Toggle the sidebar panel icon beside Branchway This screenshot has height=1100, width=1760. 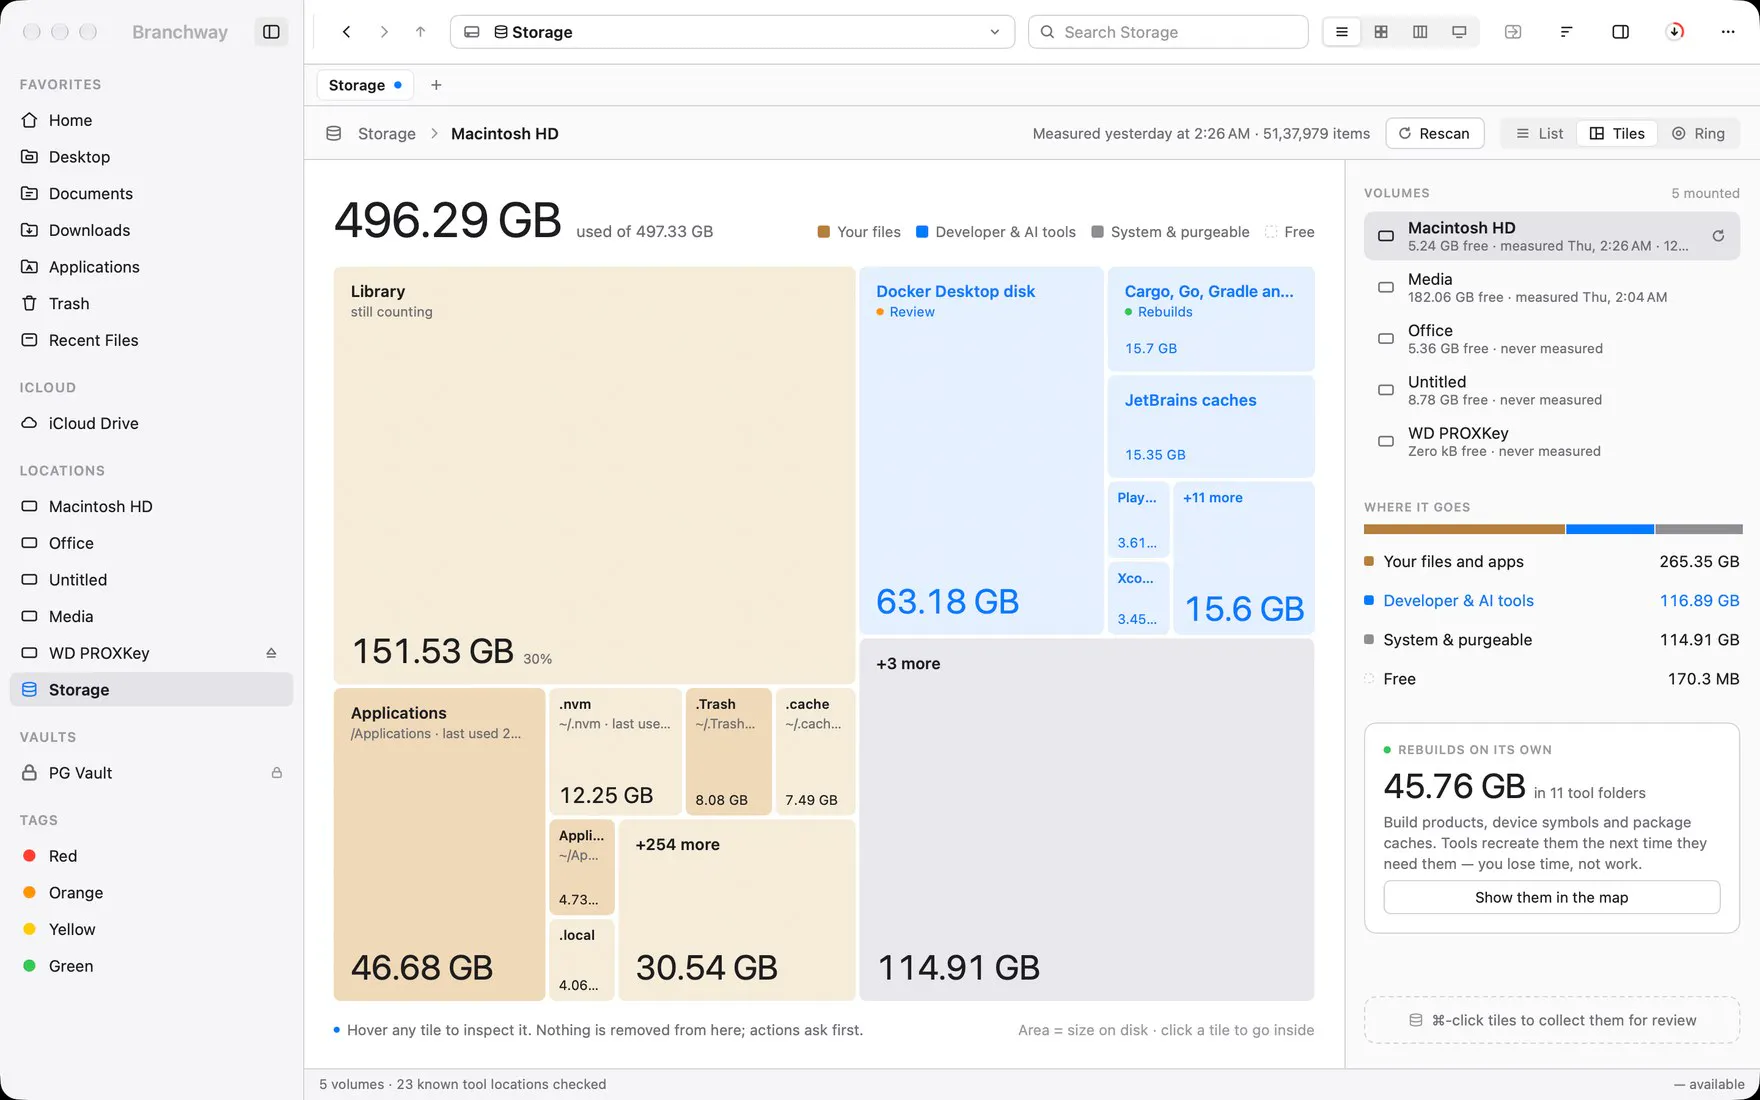coord(271,32)
